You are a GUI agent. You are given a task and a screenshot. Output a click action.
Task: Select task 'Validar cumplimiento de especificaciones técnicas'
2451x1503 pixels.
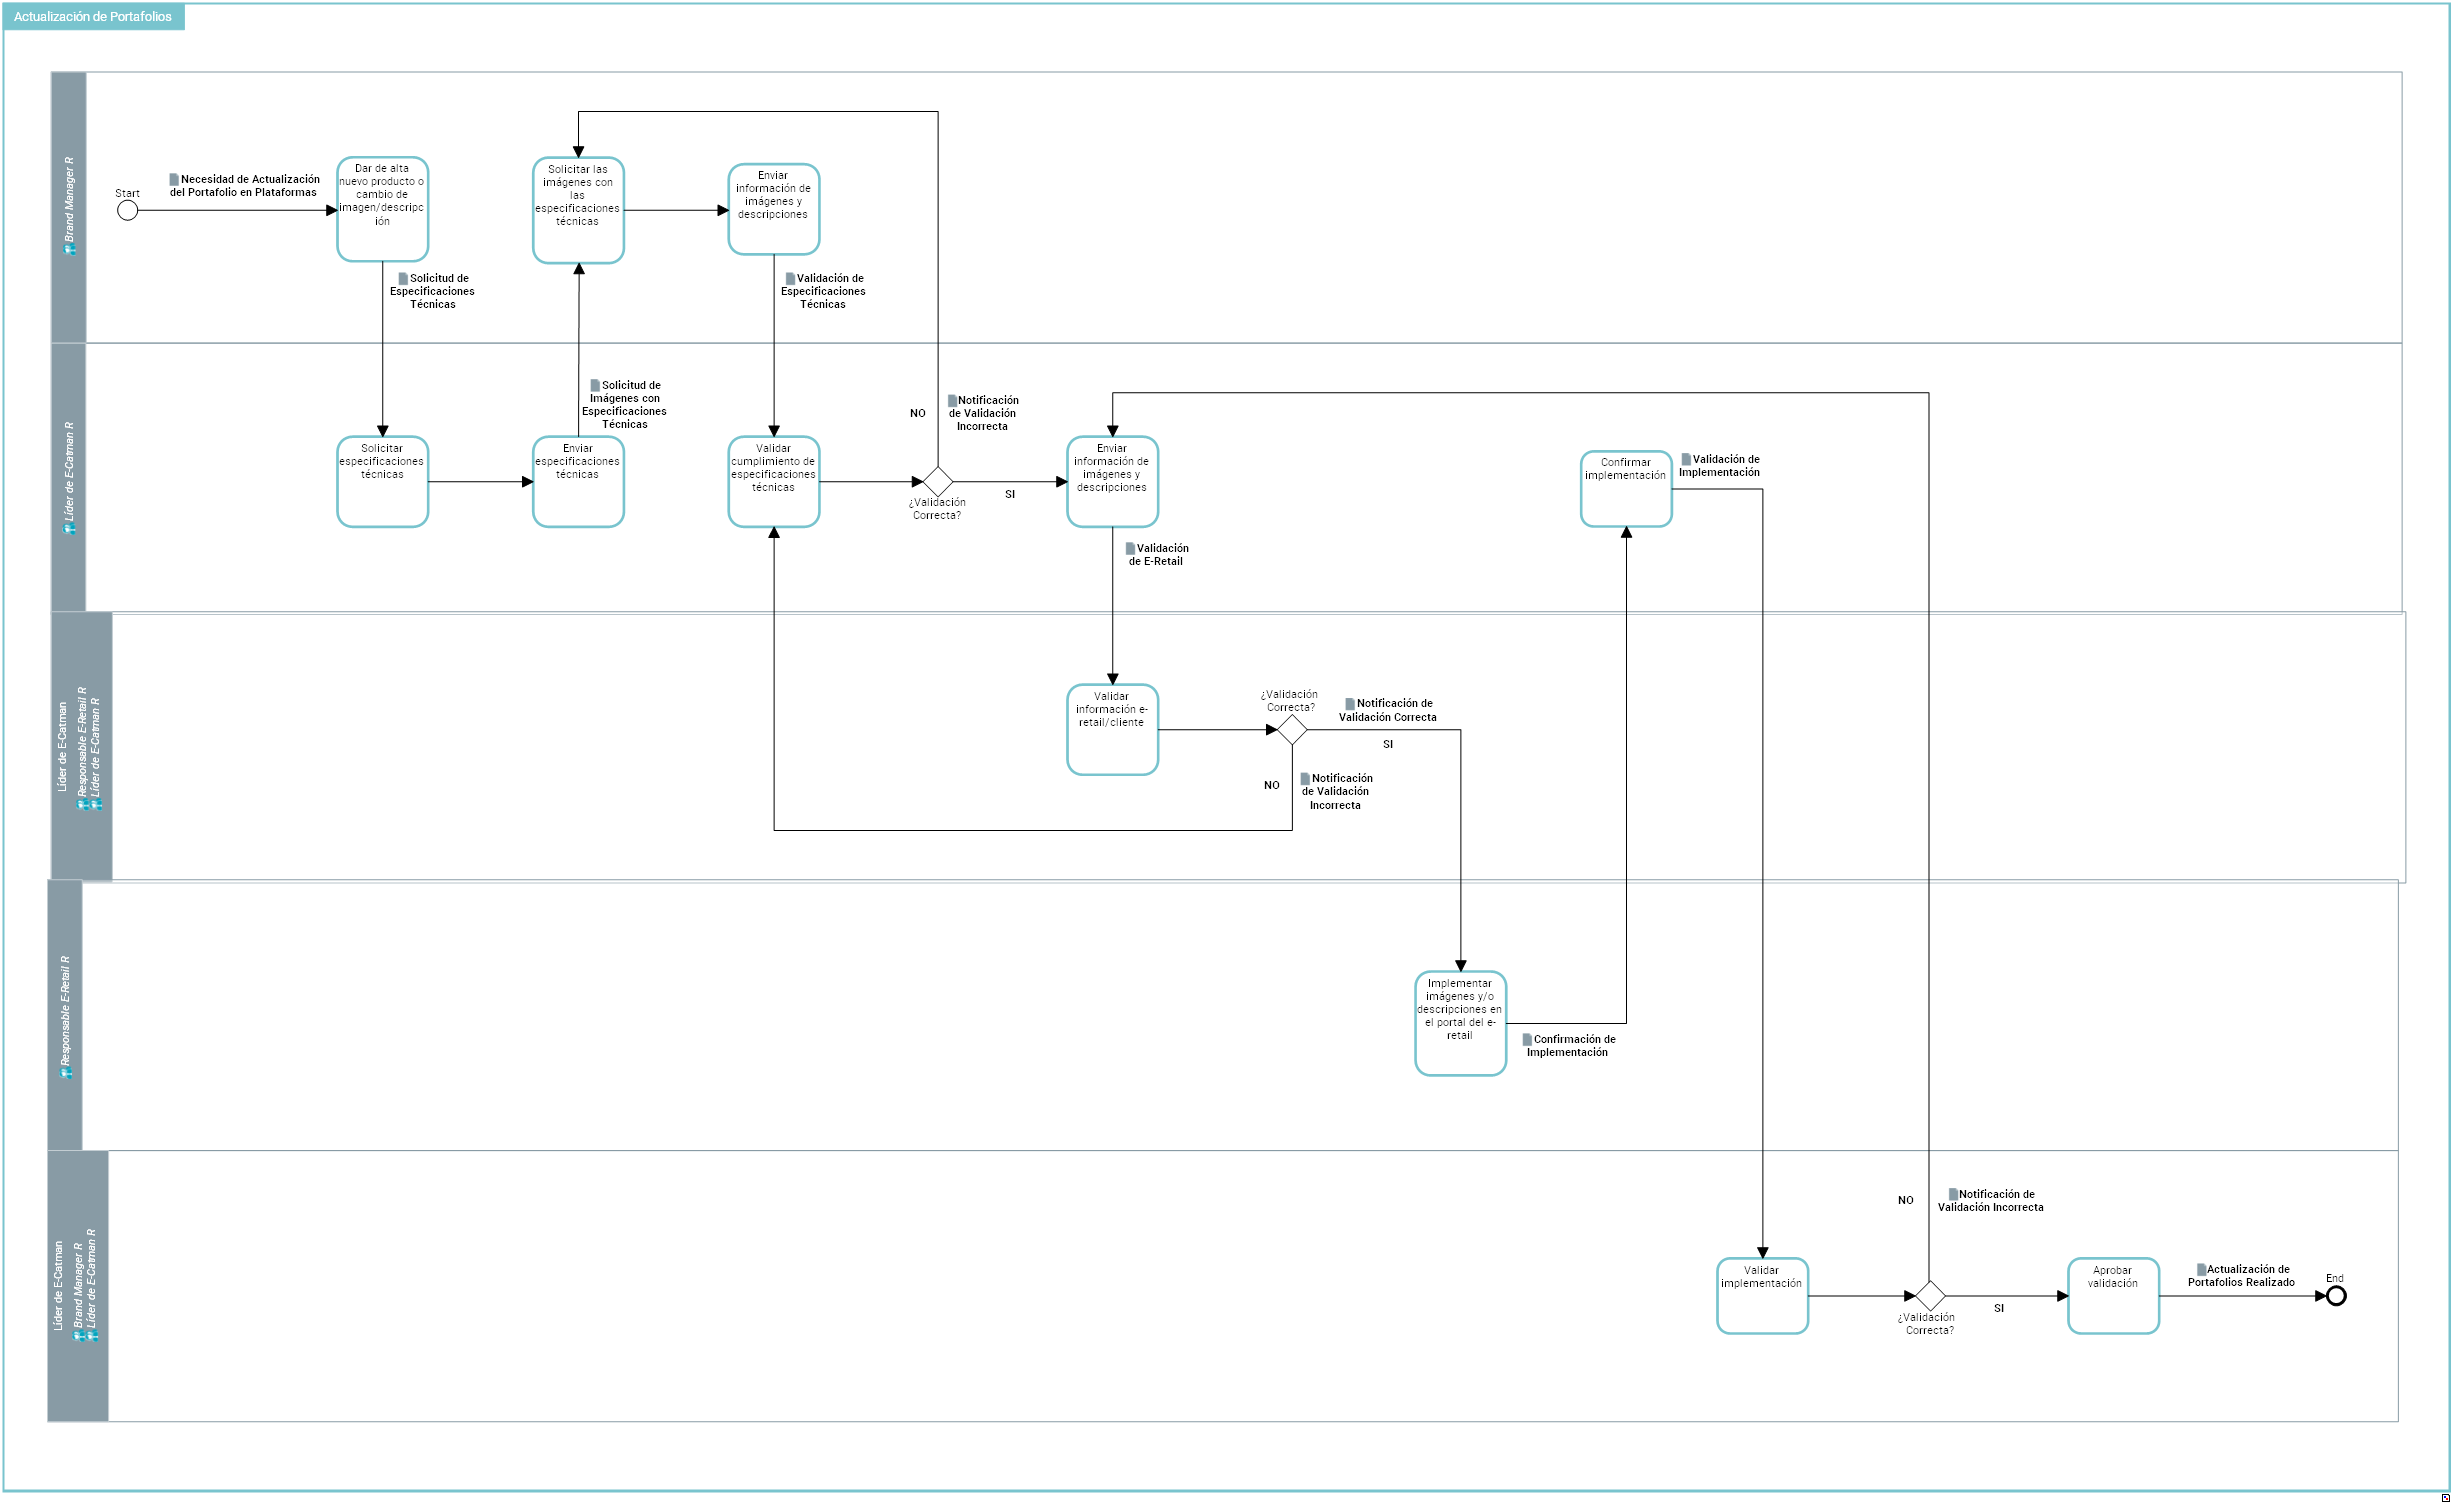pyautogui.click(x=774, y=482)
